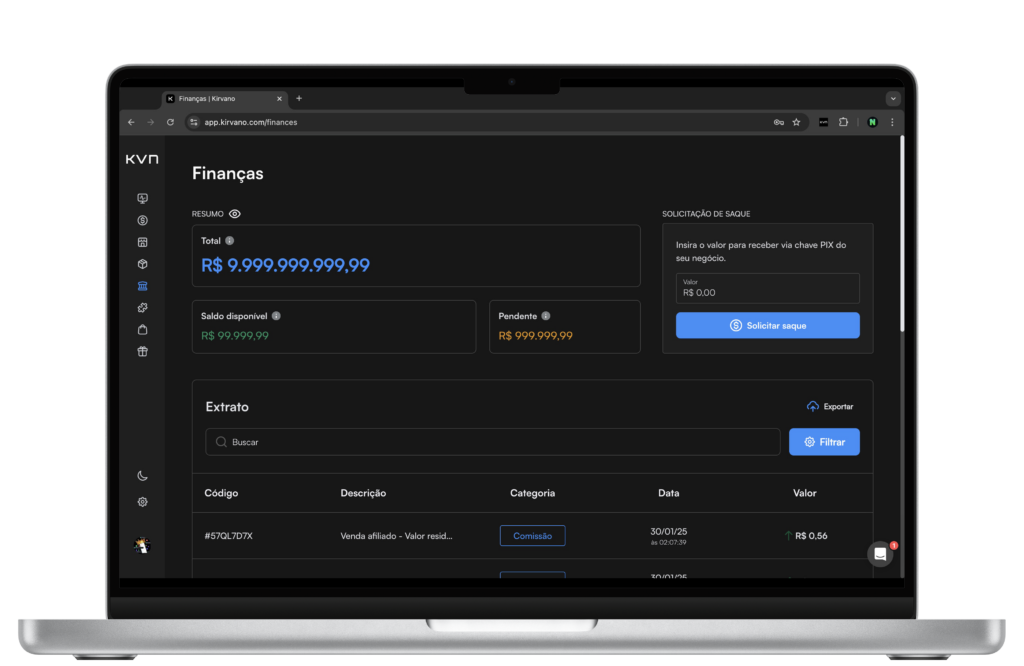1024x666 pixels.
Task: Toggle dark mode with the moon icon
Action: [142, 476]
